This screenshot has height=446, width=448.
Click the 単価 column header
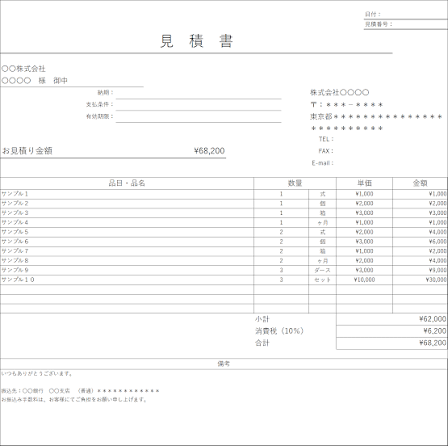[364, 183]
